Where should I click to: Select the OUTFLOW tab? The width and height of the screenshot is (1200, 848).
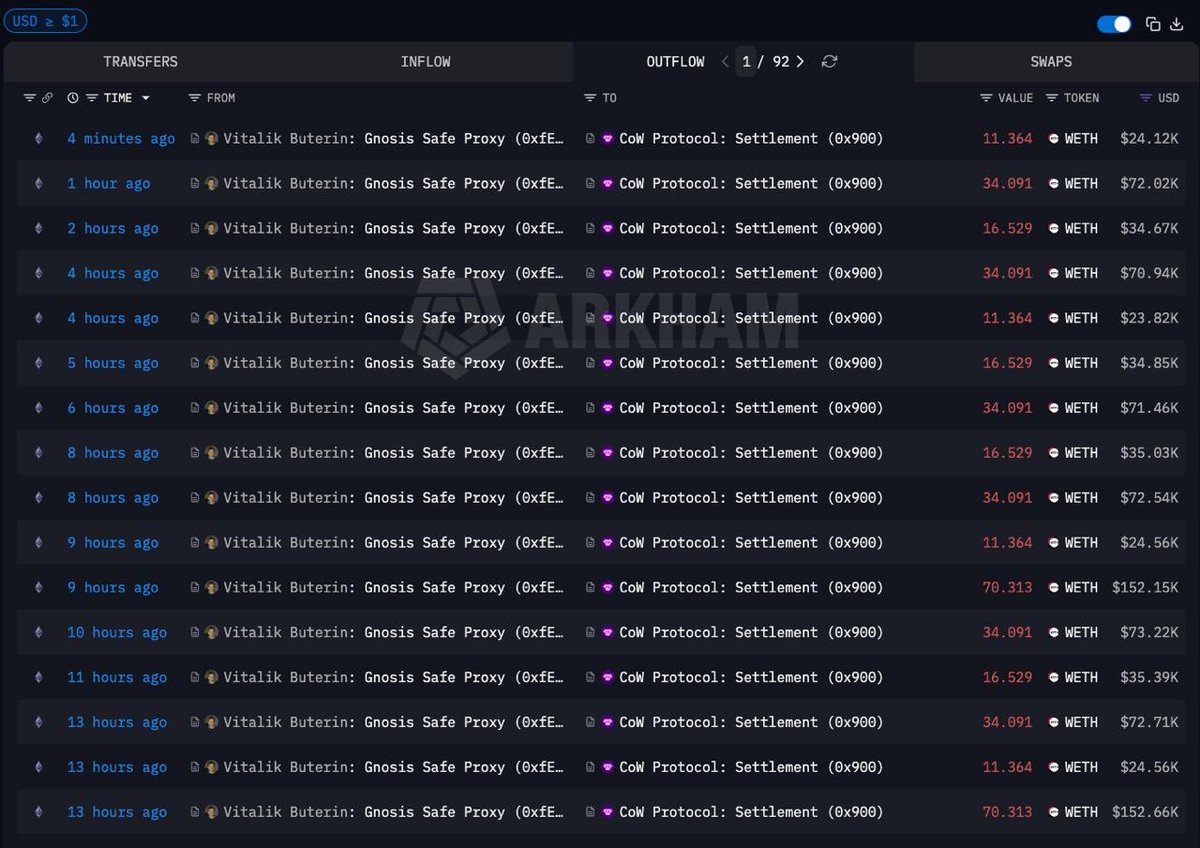point(675,62)
